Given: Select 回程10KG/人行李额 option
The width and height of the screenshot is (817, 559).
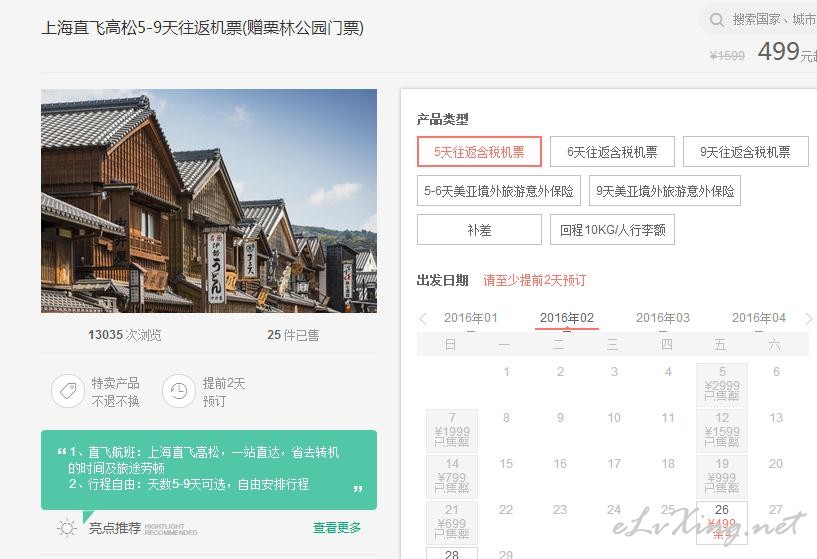Looking at the screenshot, I should click(x=612, y=230).
